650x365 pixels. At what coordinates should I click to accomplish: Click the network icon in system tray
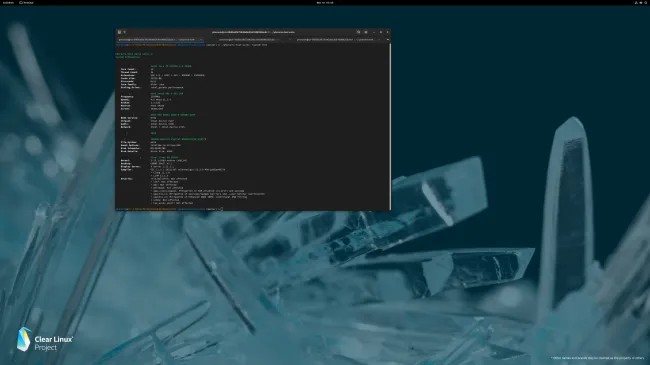click(x=636, y=2)
